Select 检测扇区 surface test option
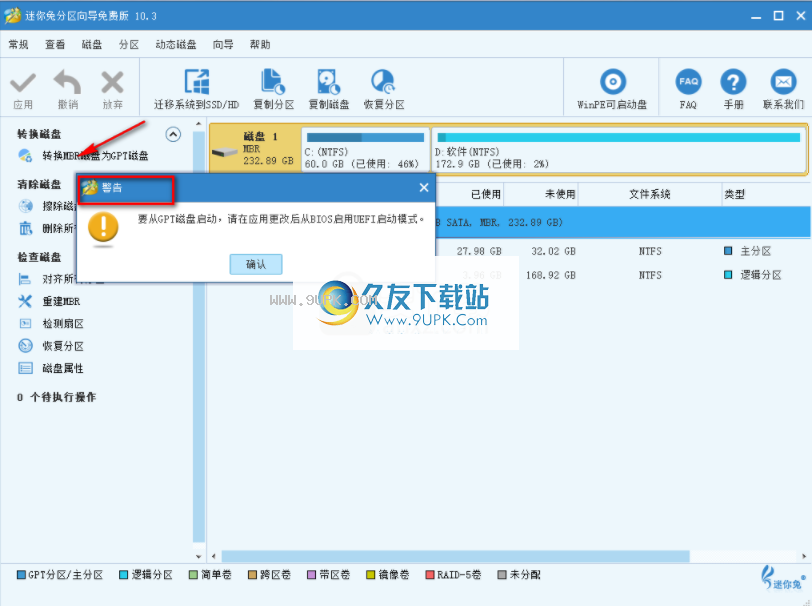This screenshot has width=812, height=606. (63, 324)
